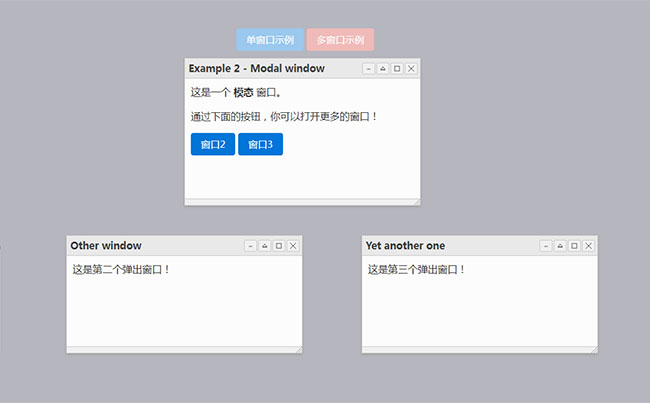Maximize the Example 2 - Modal window
The width and height of the screenshot is (650, 403).
pos(397,68)
